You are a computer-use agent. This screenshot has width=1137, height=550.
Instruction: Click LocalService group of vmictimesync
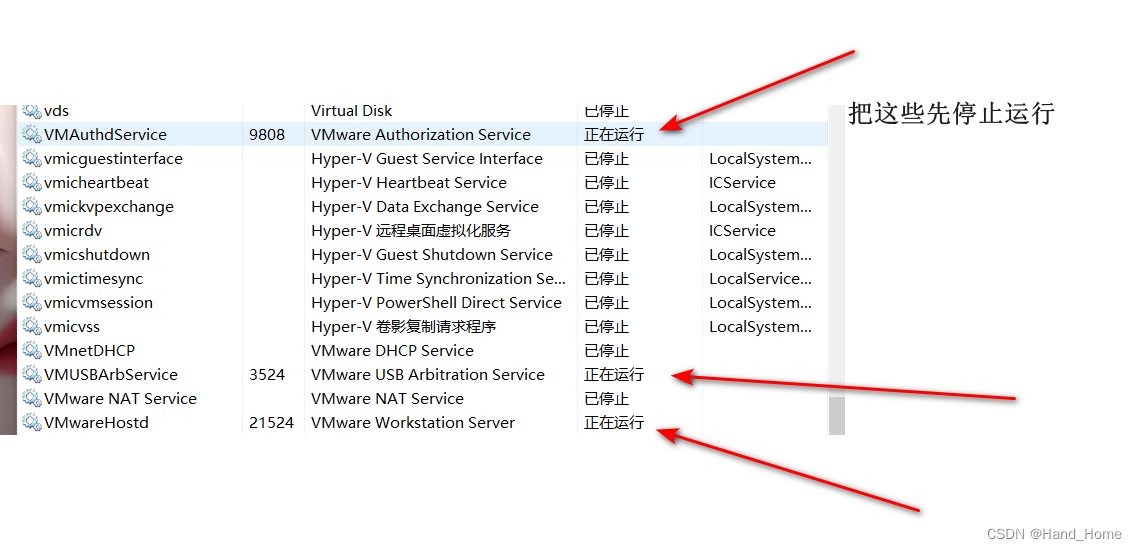pyautogui.click(x=760, y=278)
